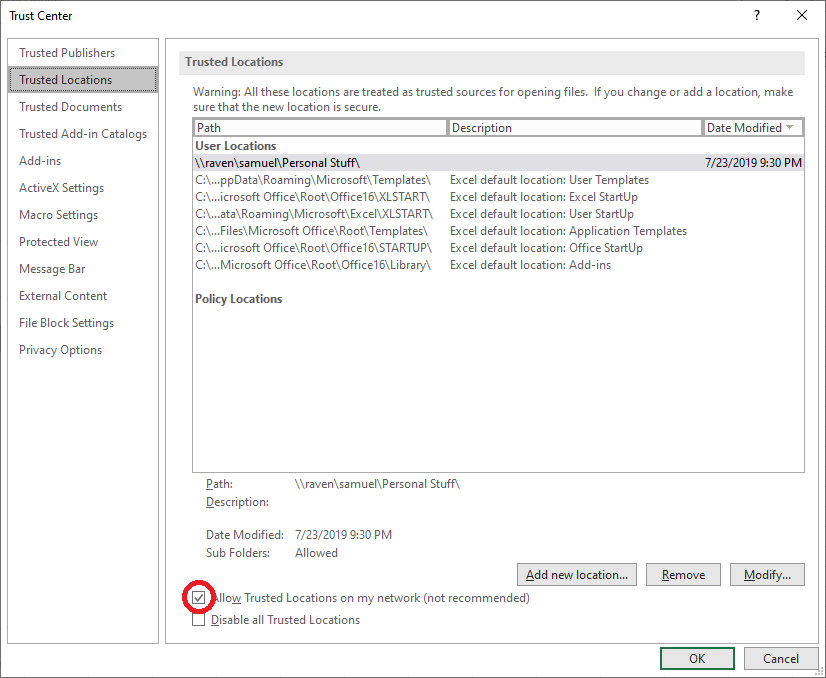
Task: Open Trusted Add-in Catalogs
Action: coord(83,134)
